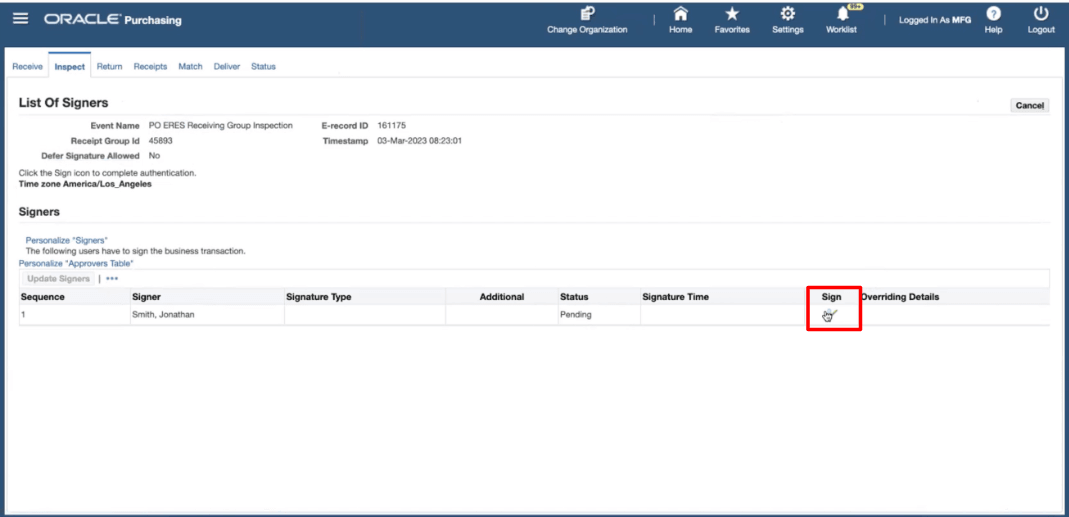The height and width of the screenshot is (517, 1069).
Task: Click Sign icon for Smith, Jonathan
Action: [829, 315]
